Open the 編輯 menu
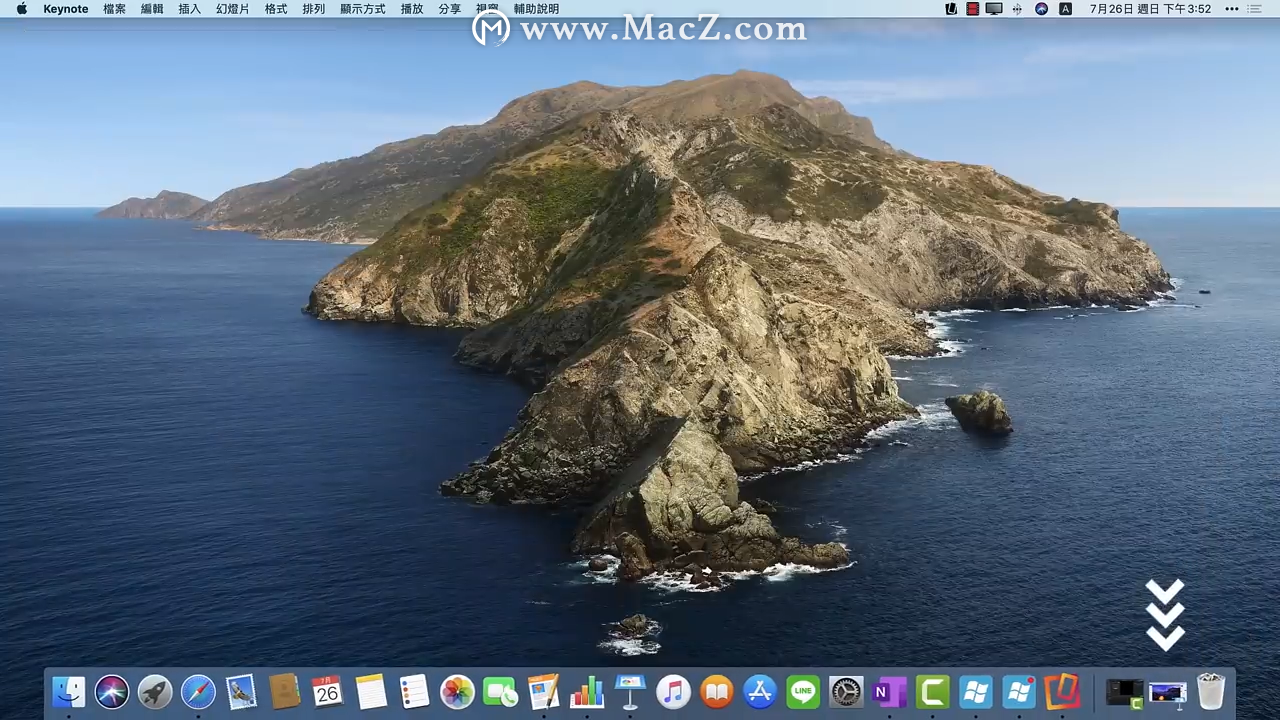The image size is (1280, 720). (x=152, y=9)
